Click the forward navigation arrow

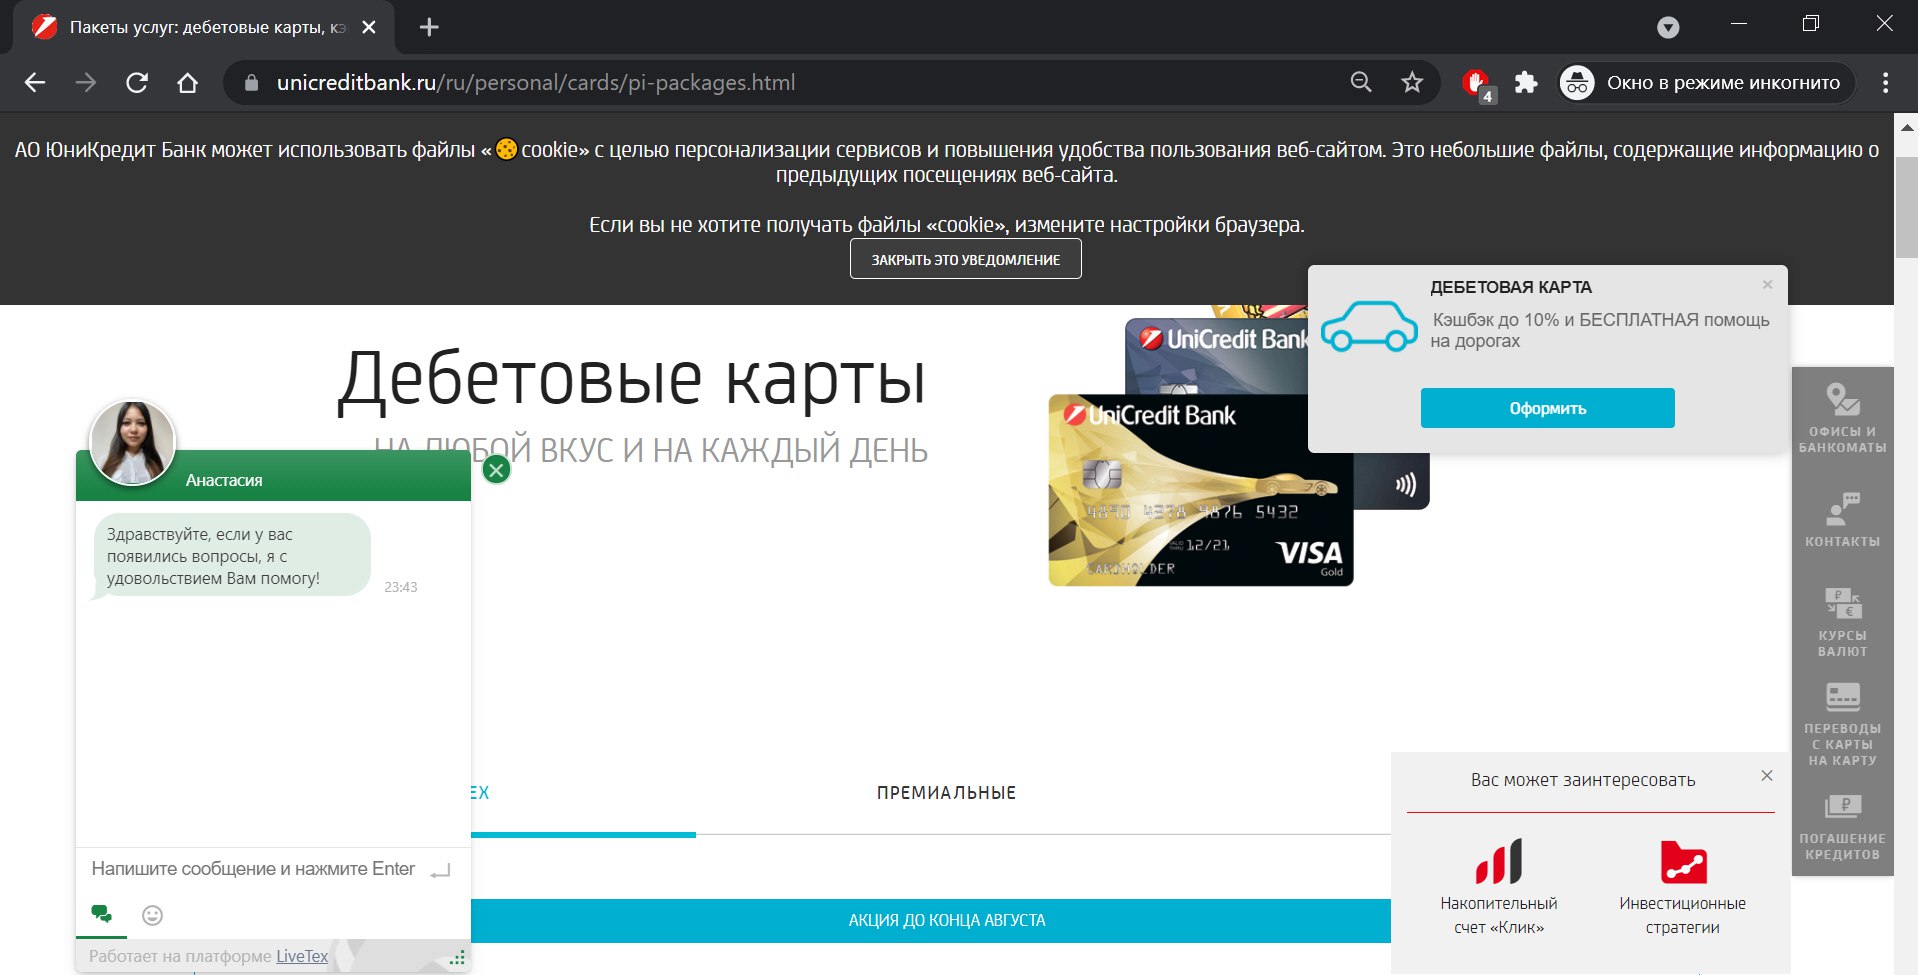click(x=86, y=83)
